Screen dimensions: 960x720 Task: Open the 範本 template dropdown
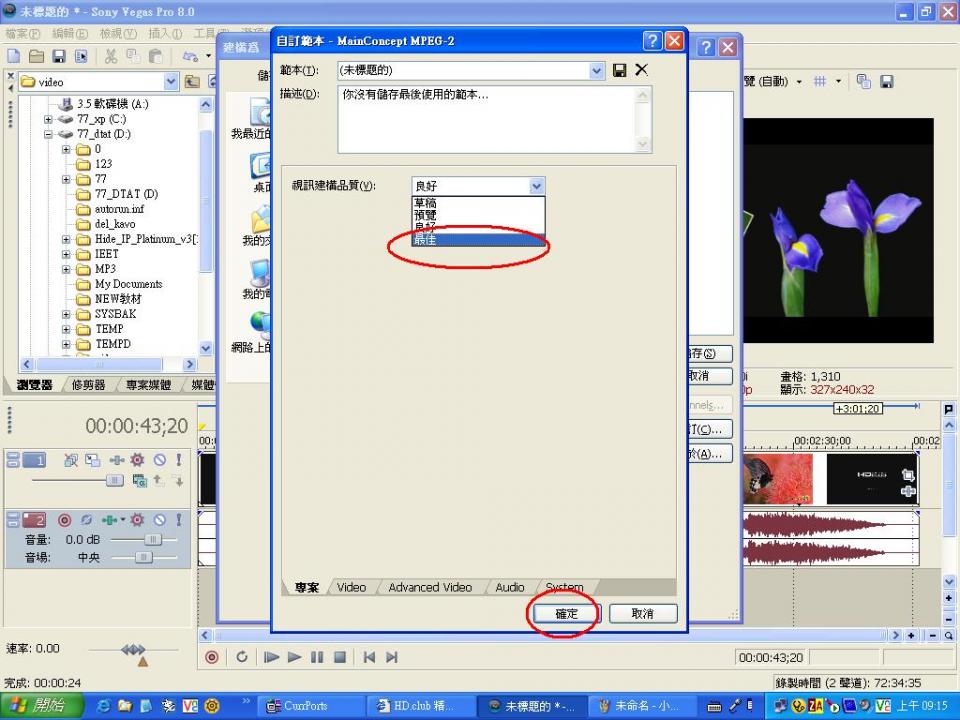tap(597, 70)
